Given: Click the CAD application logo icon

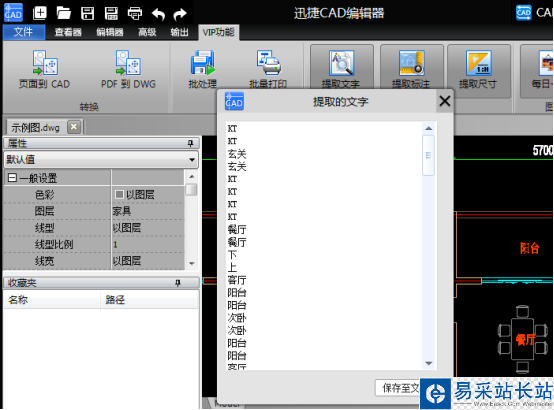Looking at the screenshot, I should point(13,12).
